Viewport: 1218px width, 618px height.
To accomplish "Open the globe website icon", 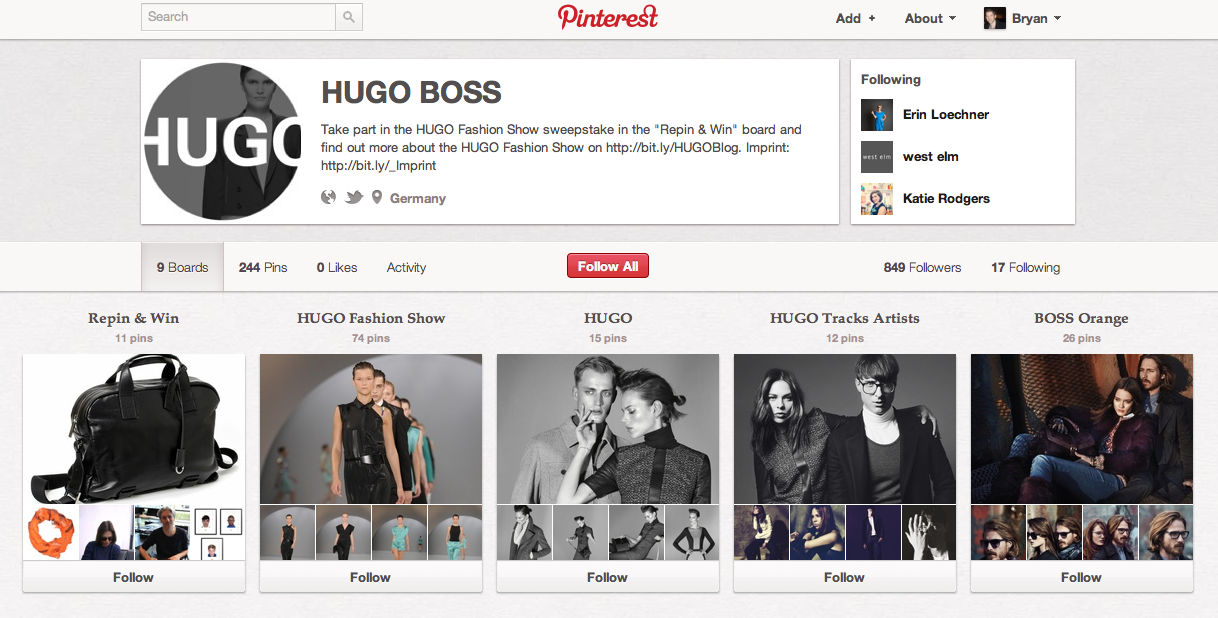I will pos(328,197).
